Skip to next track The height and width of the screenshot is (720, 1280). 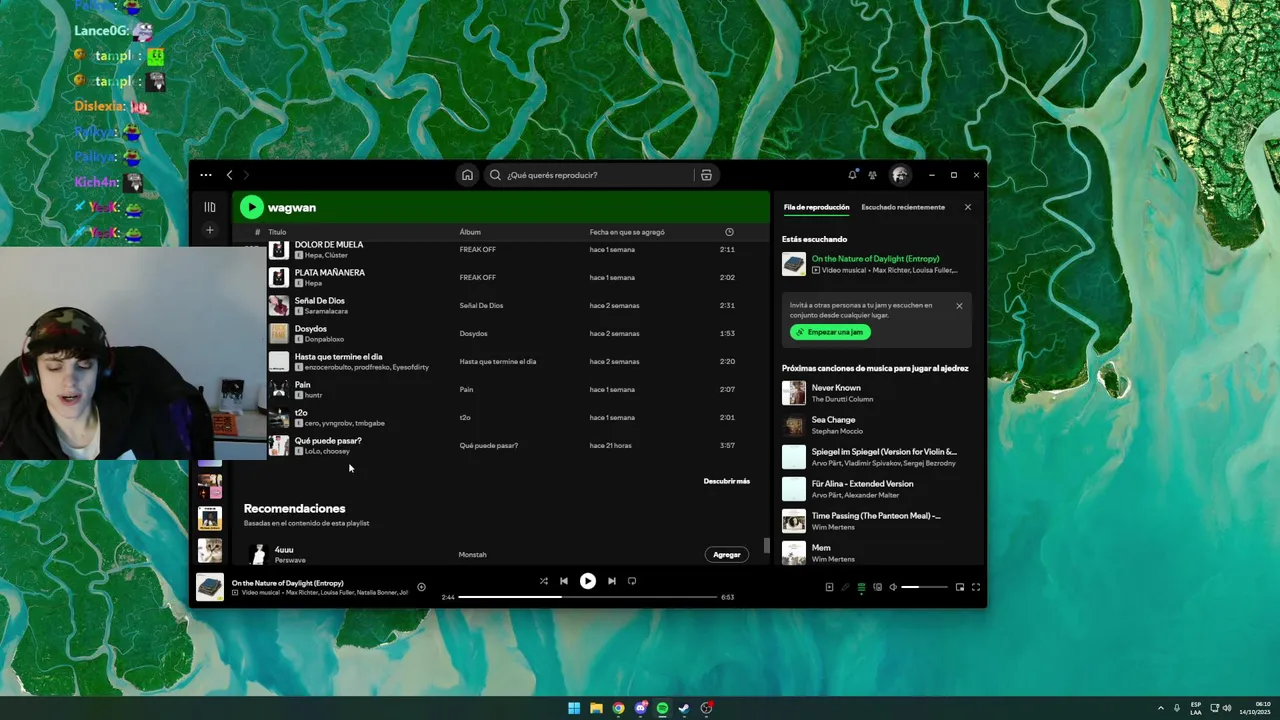[x=611, y=581]
